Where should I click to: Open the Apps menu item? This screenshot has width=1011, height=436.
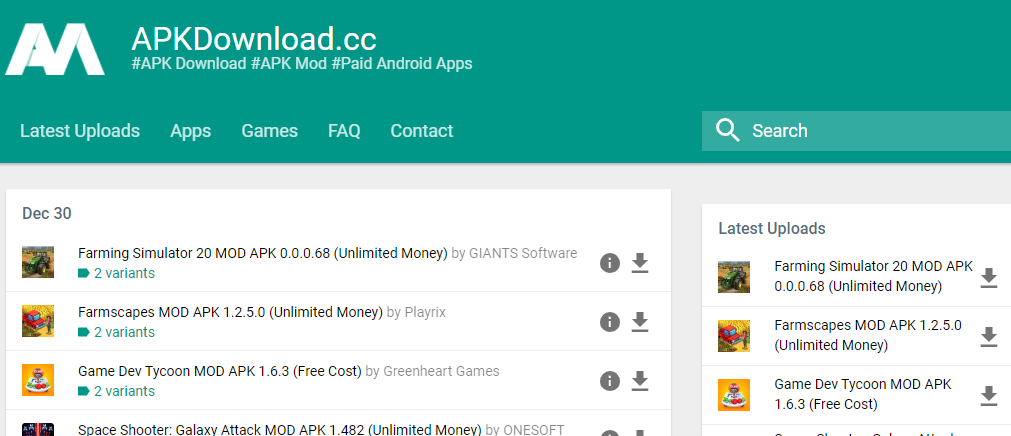click(190, 131)
